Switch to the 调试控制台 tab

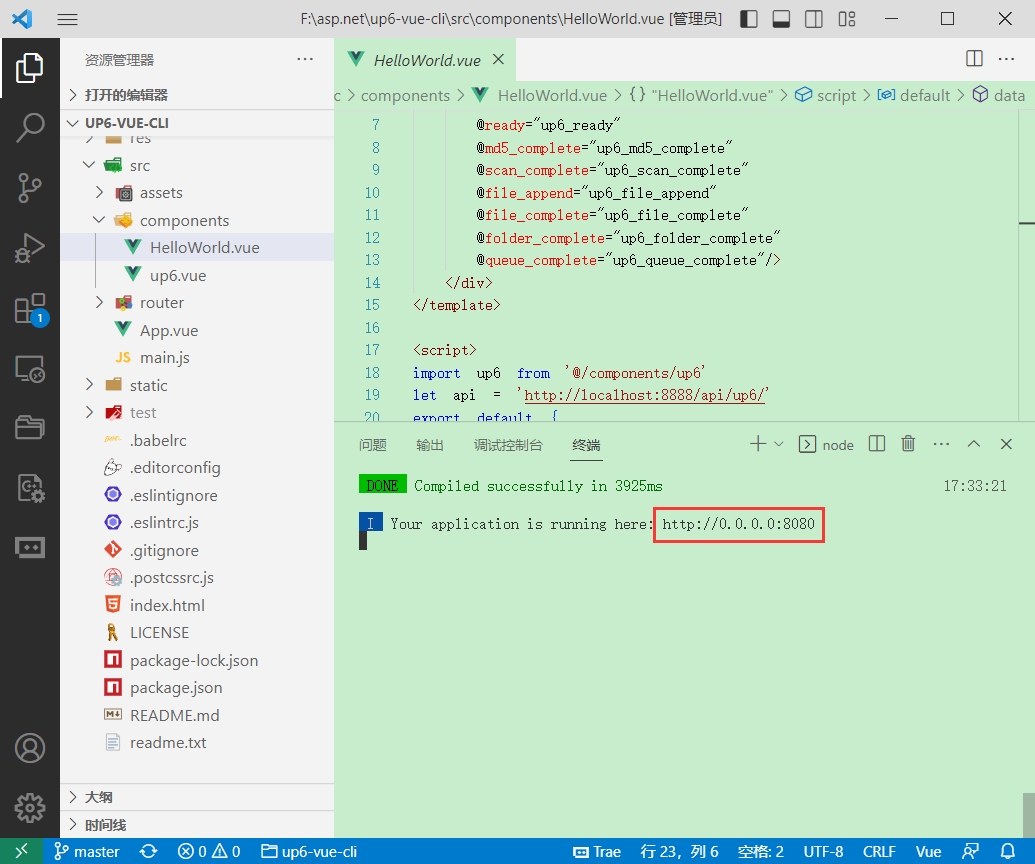click(508, 445)
